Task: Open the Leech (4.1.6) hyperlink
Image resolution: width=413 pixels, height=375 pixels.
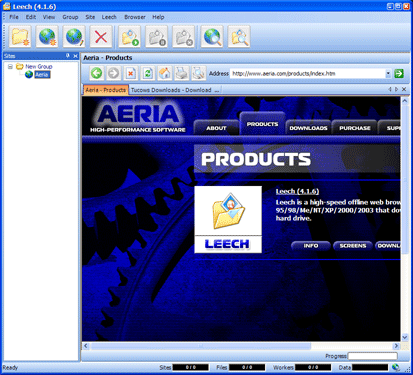Action: 297,191
